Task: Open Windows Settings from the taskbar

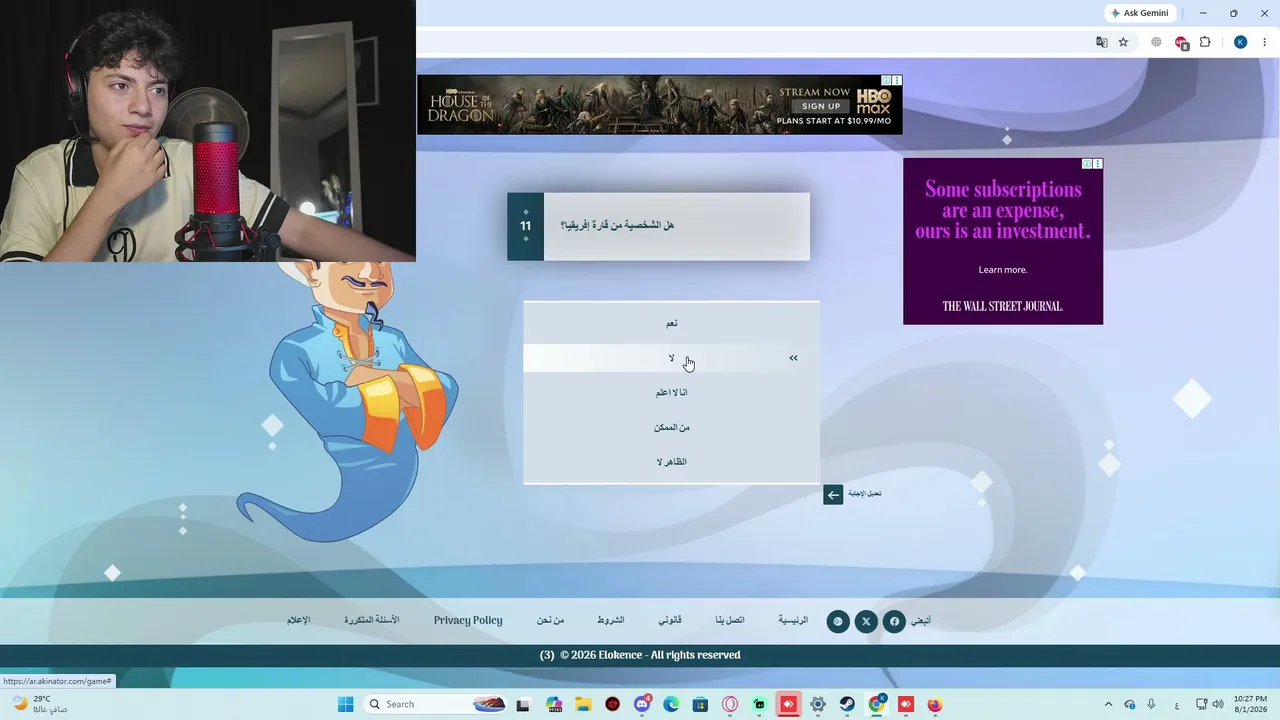Action: click(x=818, y=705)
